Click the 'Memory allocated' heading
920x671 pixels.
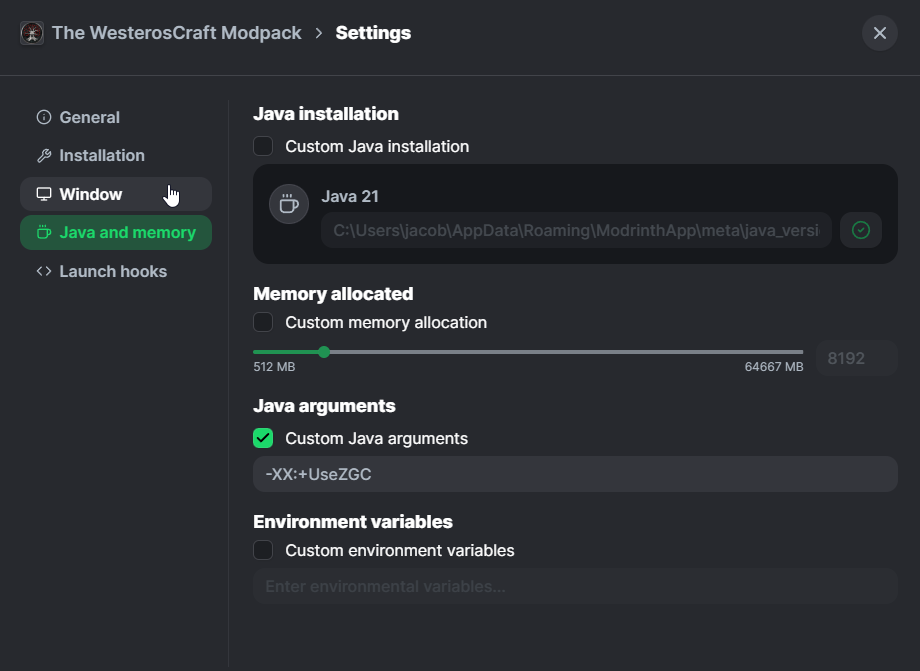333,294
